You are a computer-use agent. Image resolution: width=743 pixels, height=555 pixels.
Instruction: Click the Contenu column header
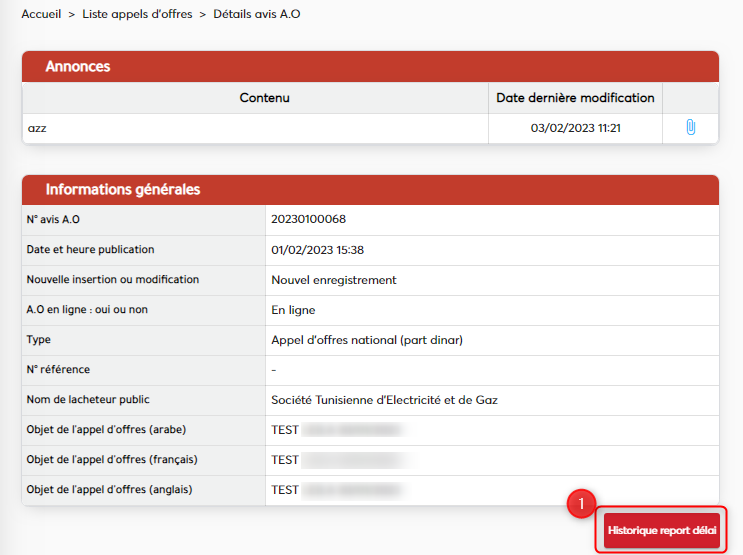(x=264, y=98)
